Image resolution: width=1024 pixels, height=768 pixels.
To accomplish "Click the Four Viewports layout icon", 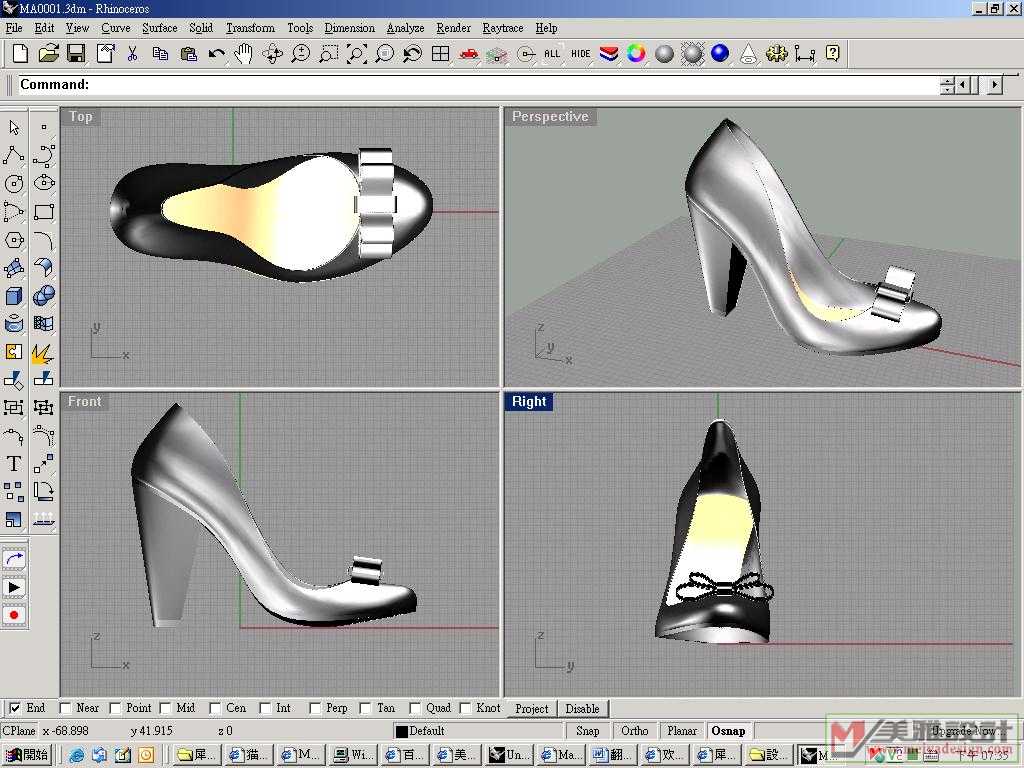I will 440,54.
